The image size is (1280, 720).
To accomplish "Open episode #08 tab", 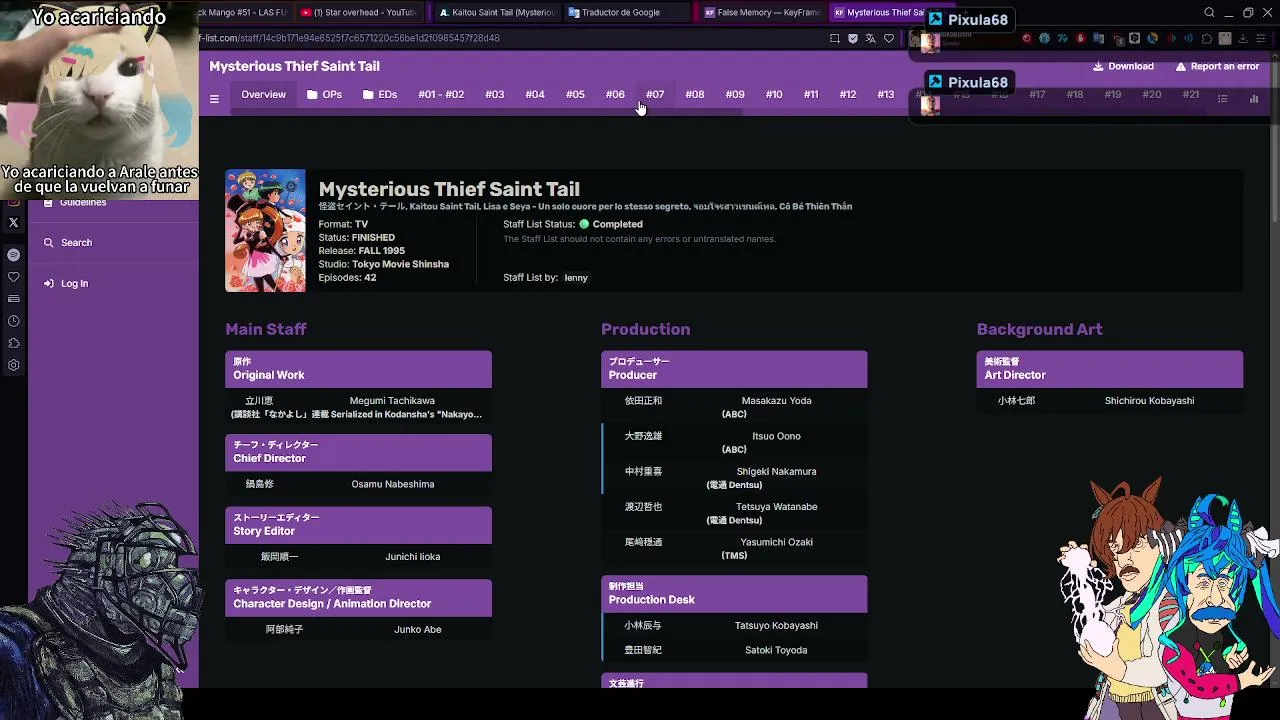I will coord(695,95).
